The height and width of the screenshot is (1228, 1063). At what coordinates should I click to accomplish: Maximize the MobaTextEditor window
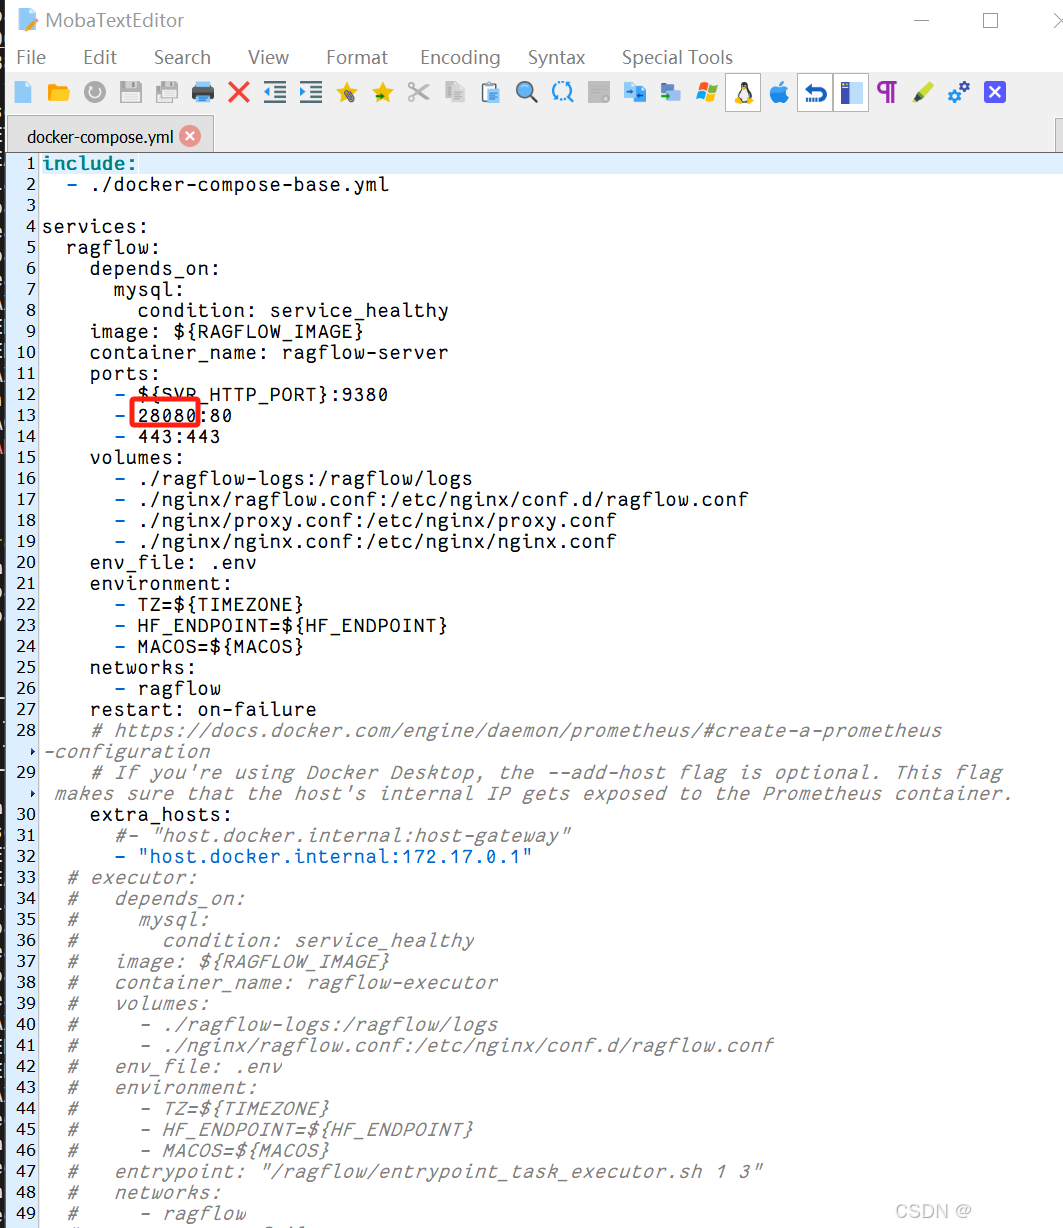990,20
